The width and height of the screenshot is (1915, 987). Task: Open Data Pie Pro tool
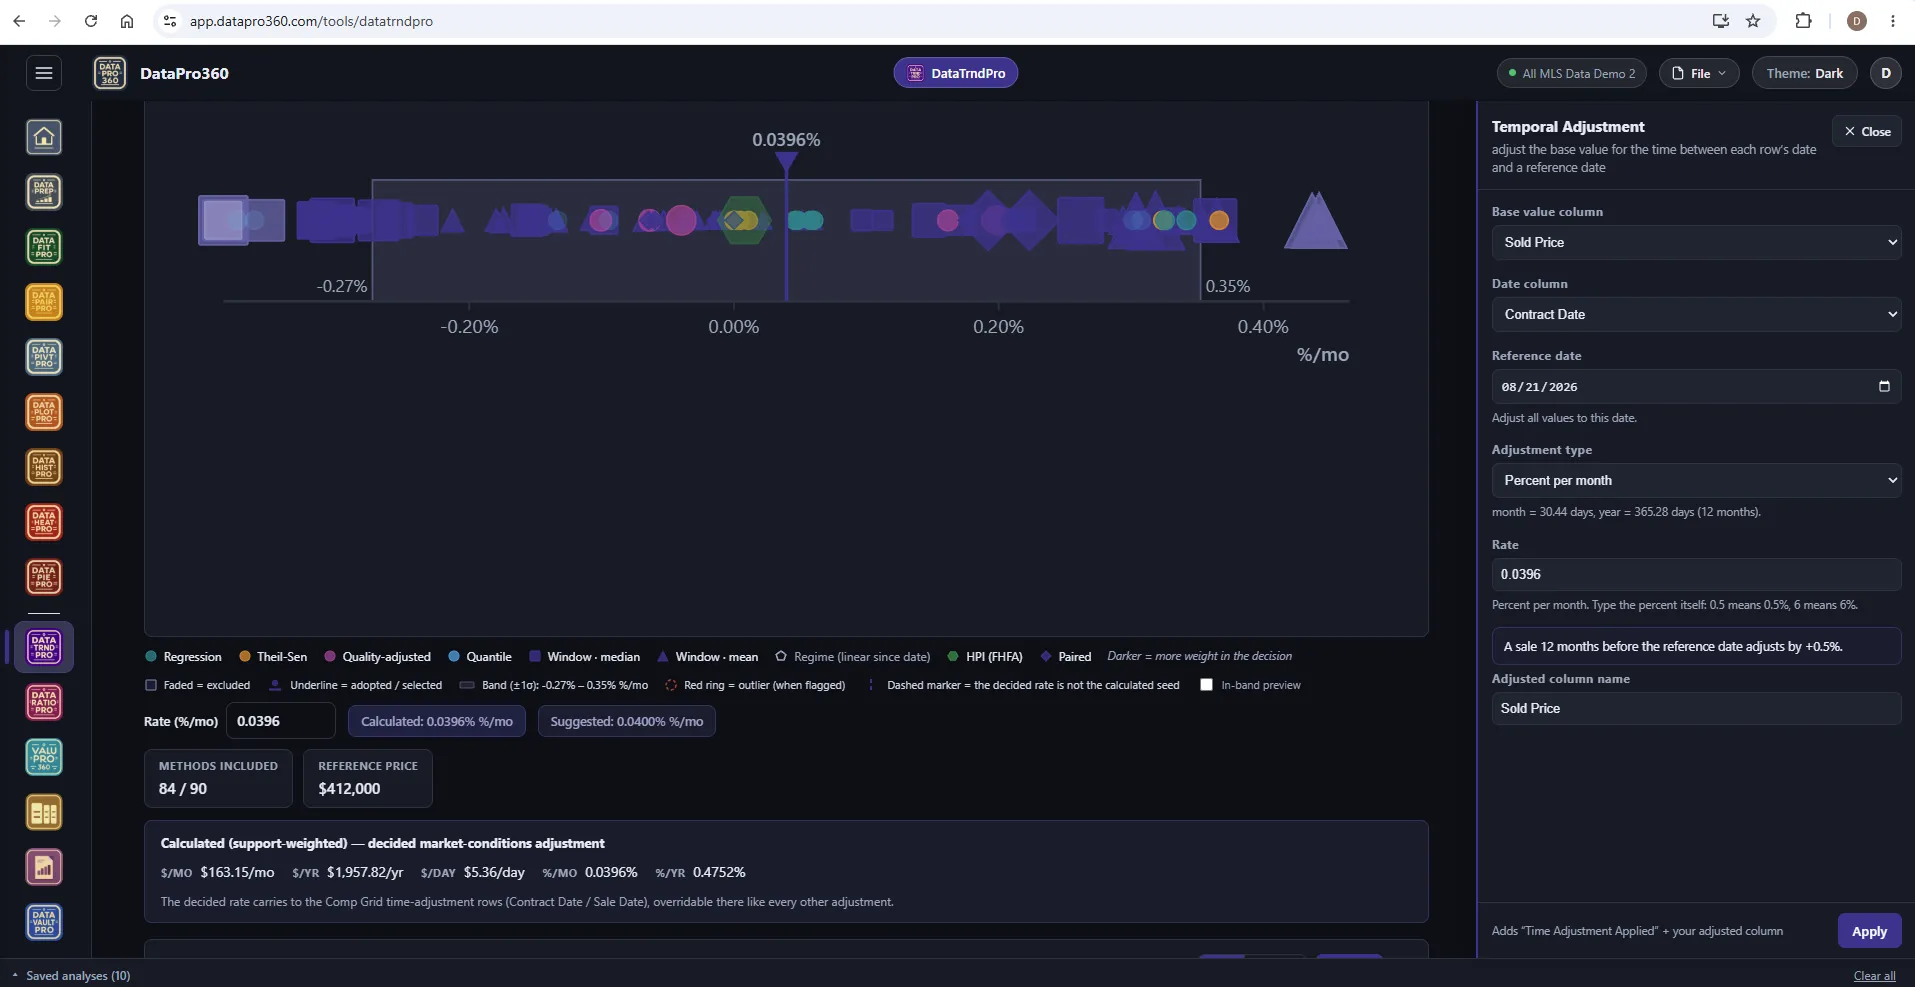point(44,577)
